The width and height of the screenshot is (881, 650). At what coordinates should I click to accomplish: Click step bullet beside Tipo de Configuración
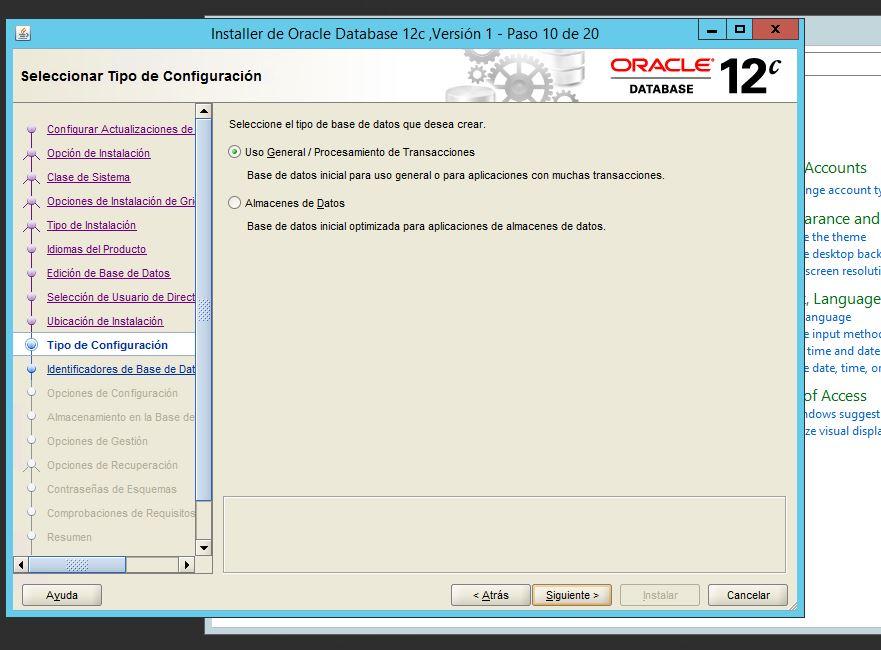click(x=31, y=345)
